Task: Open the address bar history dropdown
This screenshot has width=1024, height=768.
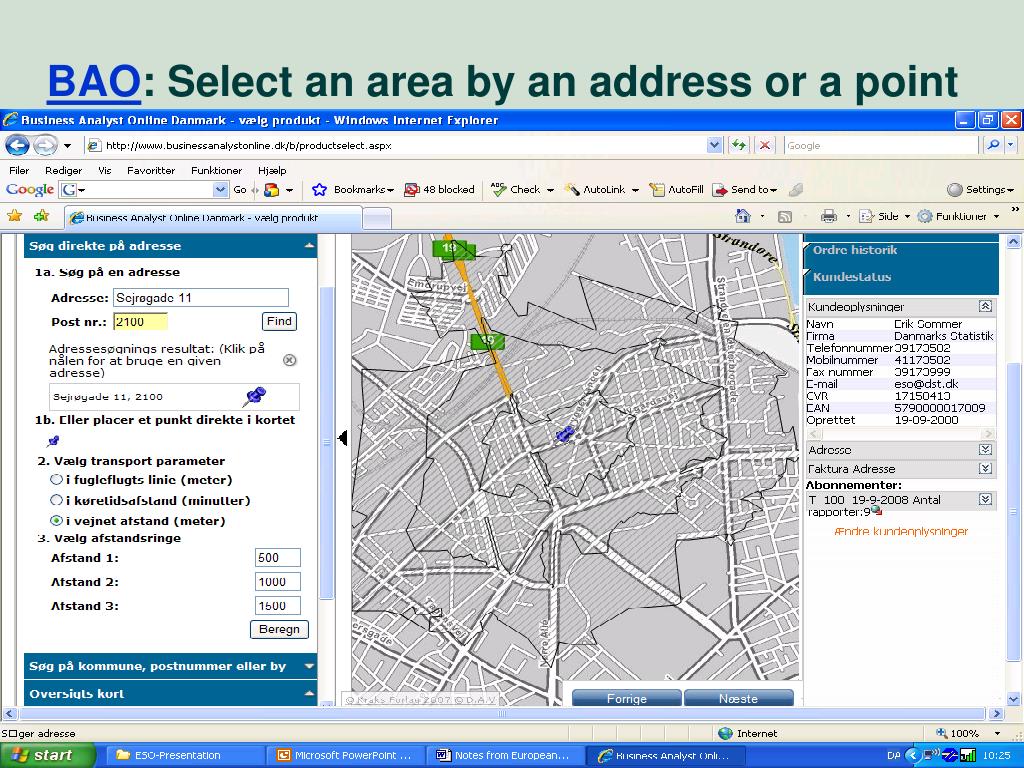Action: pyautogui.click(x=714, y=145)
